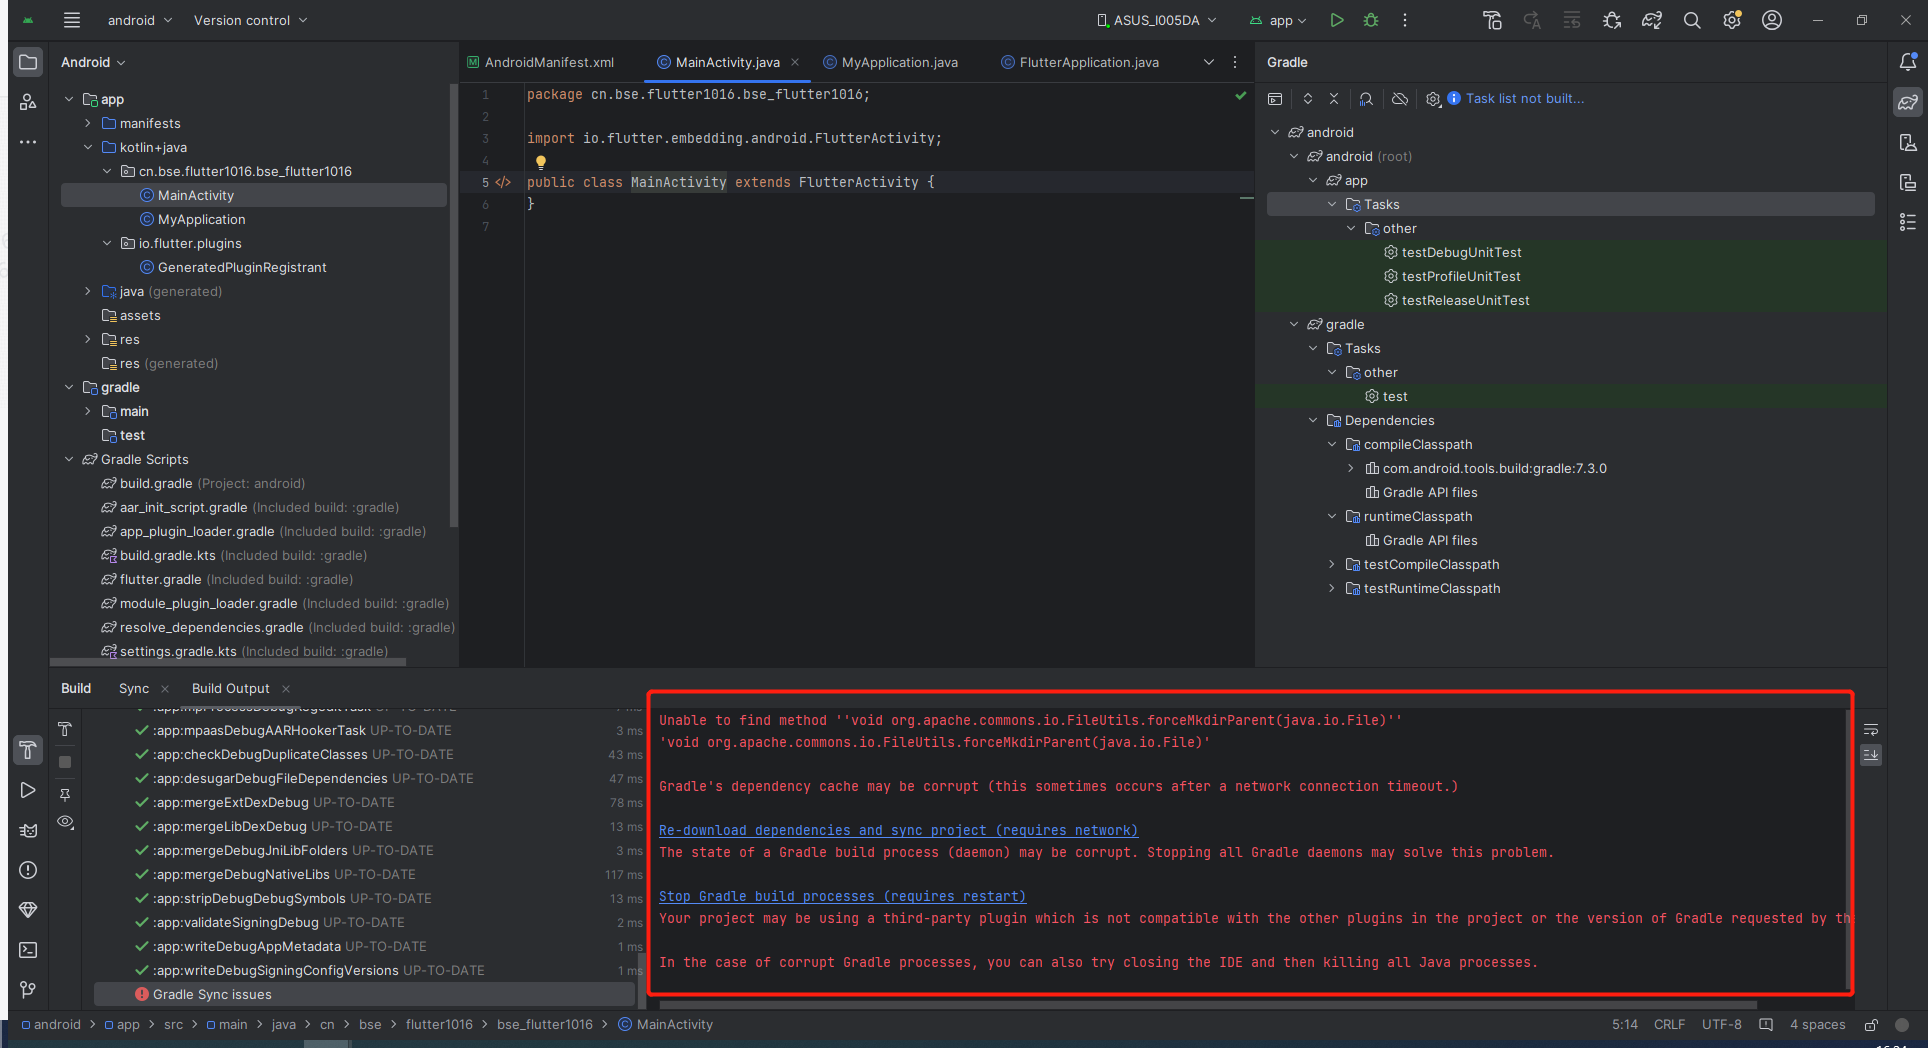Collapse the Gradle Scripts node
Screen dimensions: 1928x1048
(x=69, y=460)
